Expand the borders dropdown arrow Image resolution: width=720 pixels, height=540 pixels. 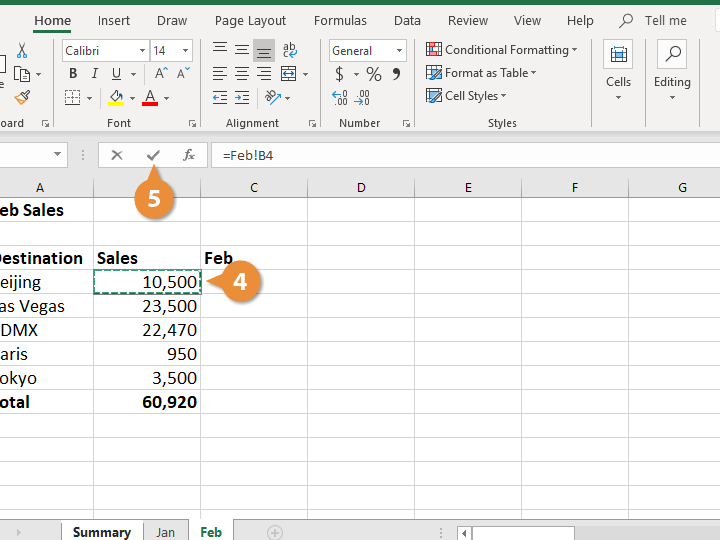coord(90,98)
